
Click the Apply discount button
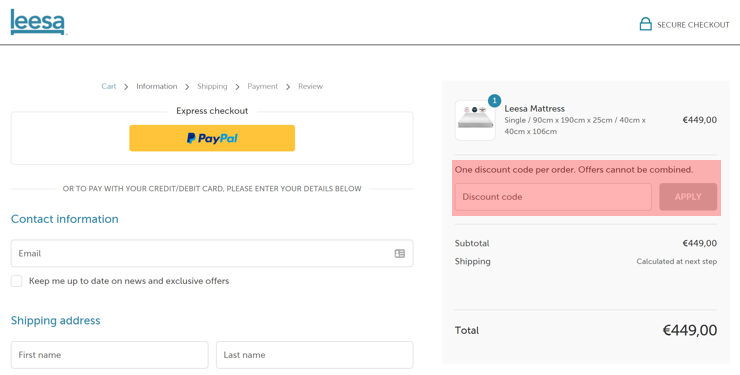(688, 197)
